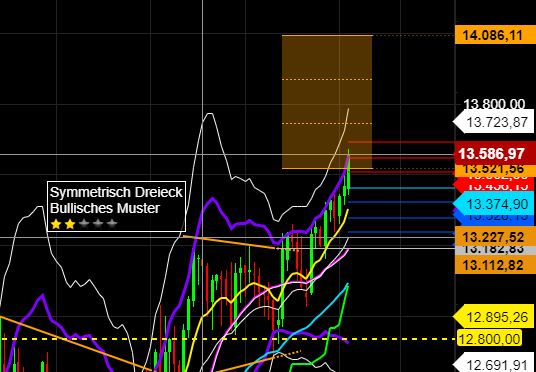Select the gray 13.182,83 price label

(x=495, y=250)
